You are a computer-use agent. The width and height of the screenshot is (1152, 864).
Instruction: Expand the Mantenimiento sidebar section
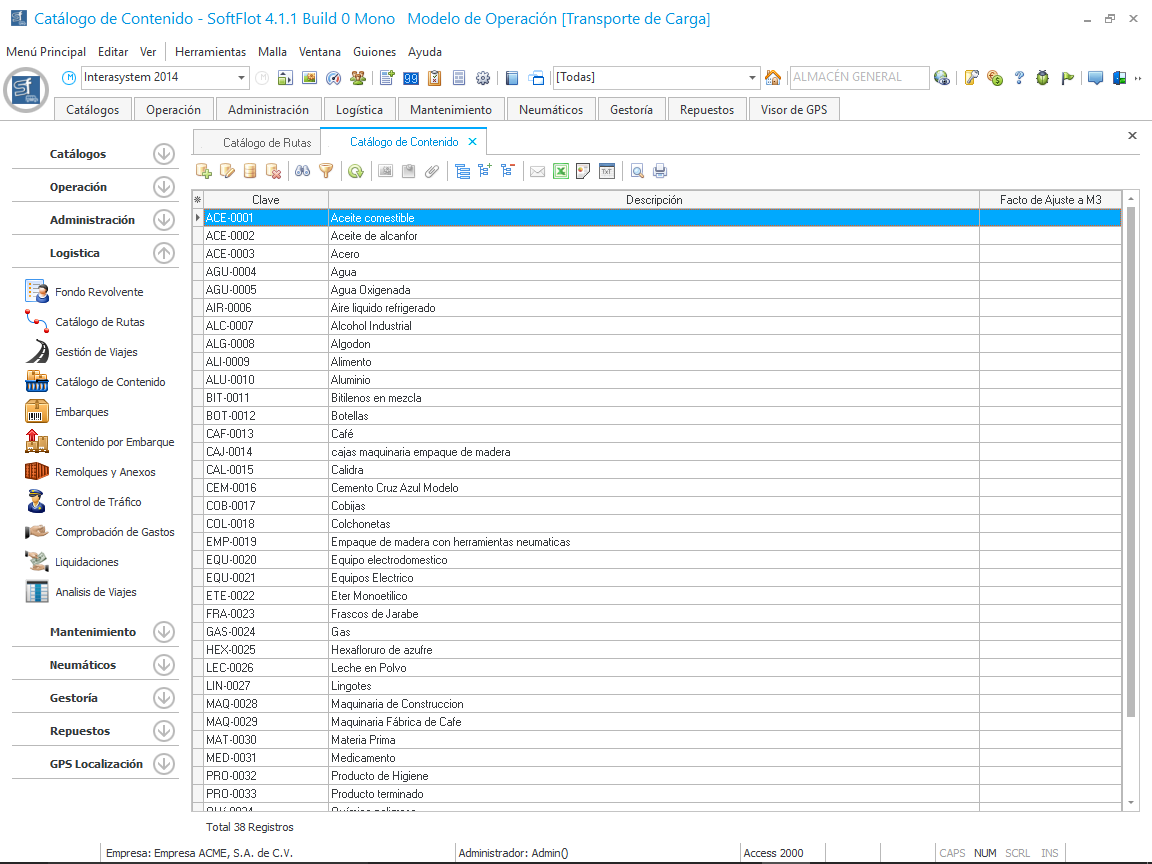click(164, 632)
